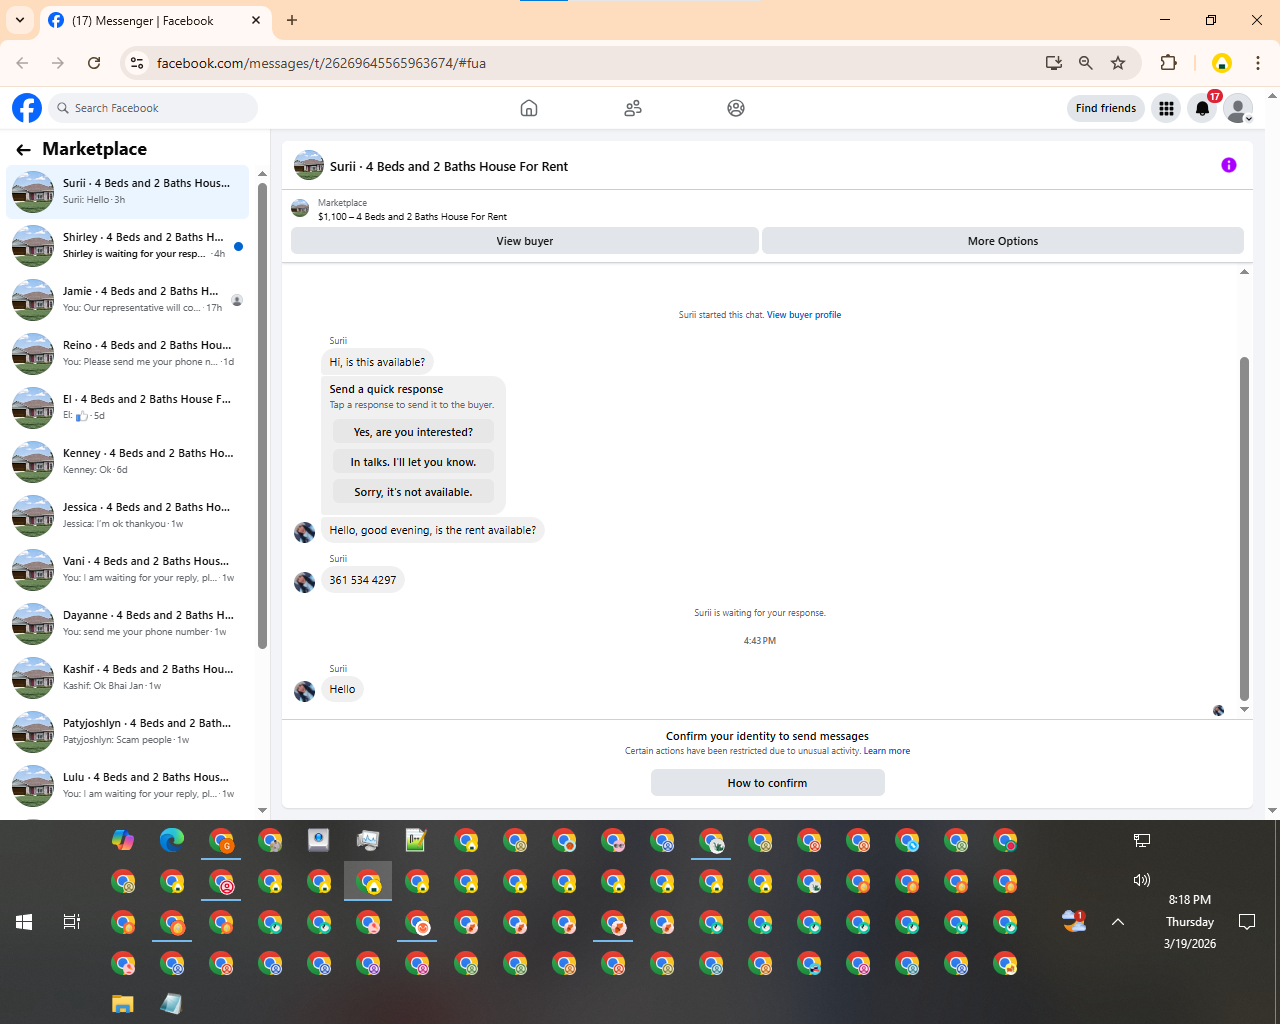Open the Dayanne conversation
Image resolution: width=1280 pixels, height=1024 pixels.
tap(128, 624)
